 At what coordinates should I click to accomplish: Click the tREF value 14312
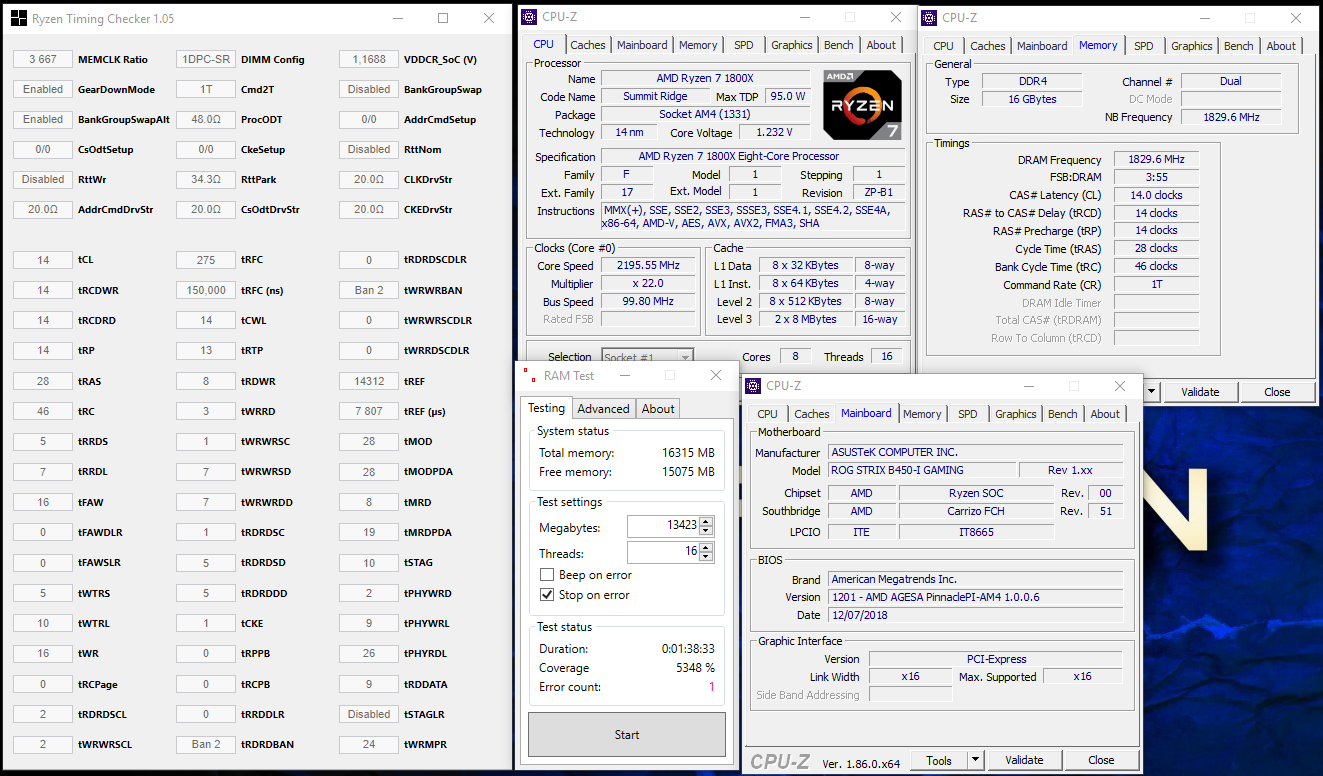pos(369,381)
